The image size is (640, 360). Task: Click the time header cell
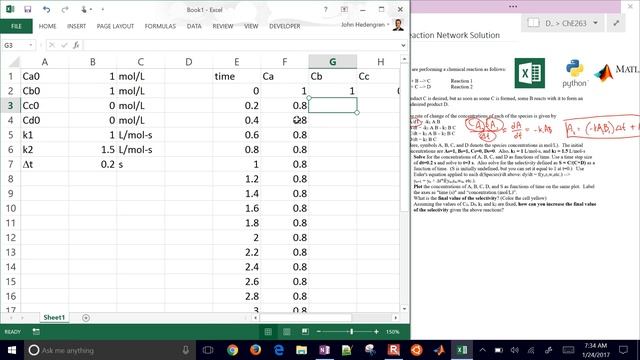tap(237, 76)
